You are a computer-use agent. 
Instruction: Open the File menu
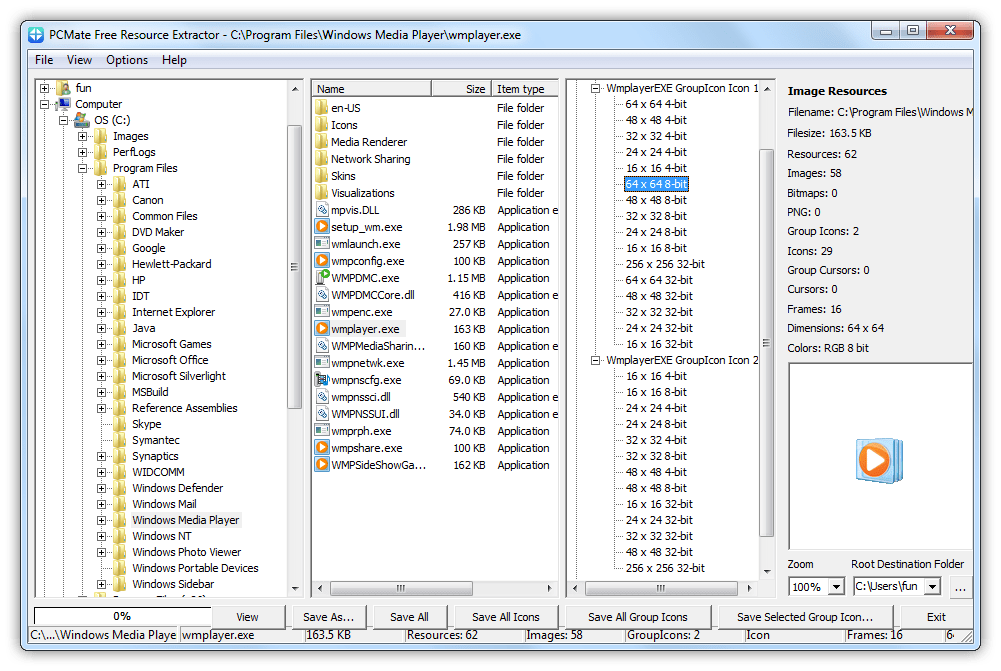[44, 60]
